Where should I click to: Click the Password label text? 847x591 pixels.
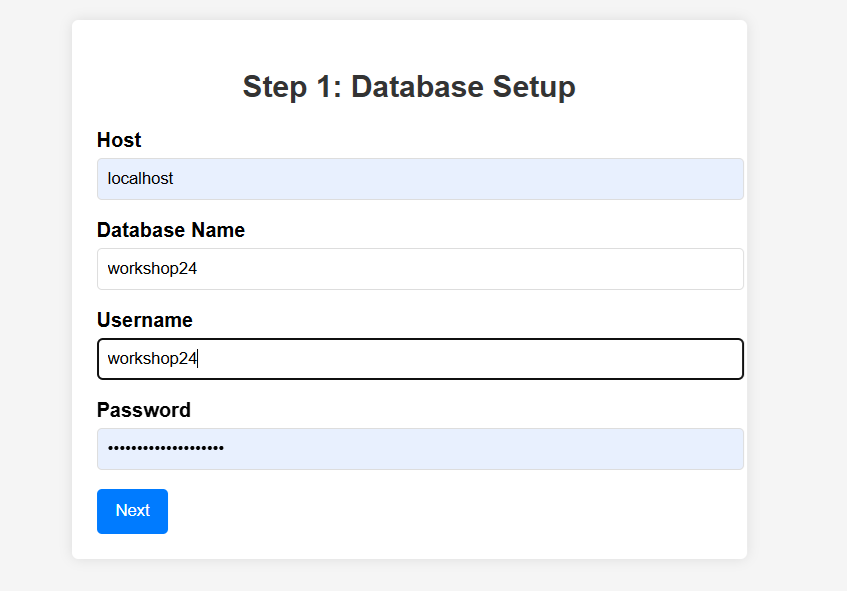tap(144, 410)
